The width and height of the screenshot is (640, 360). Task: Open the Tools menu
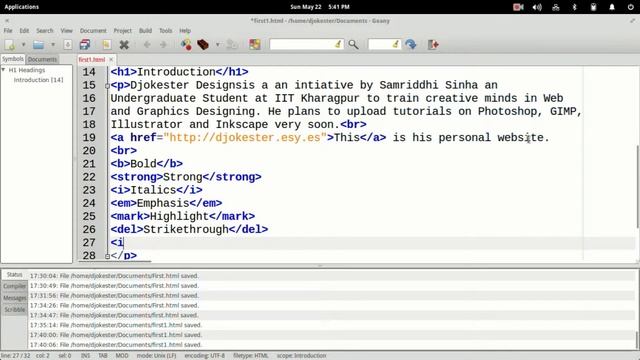pos(165,31)
